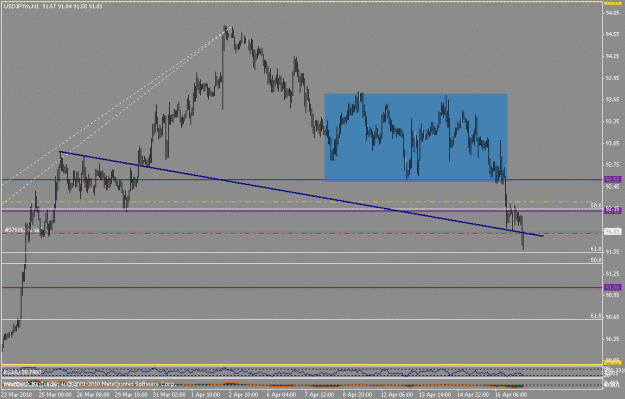Select the purple horizontal line at 91.05
The width and height of the screenshot is (625, 399).
(302, 287)
